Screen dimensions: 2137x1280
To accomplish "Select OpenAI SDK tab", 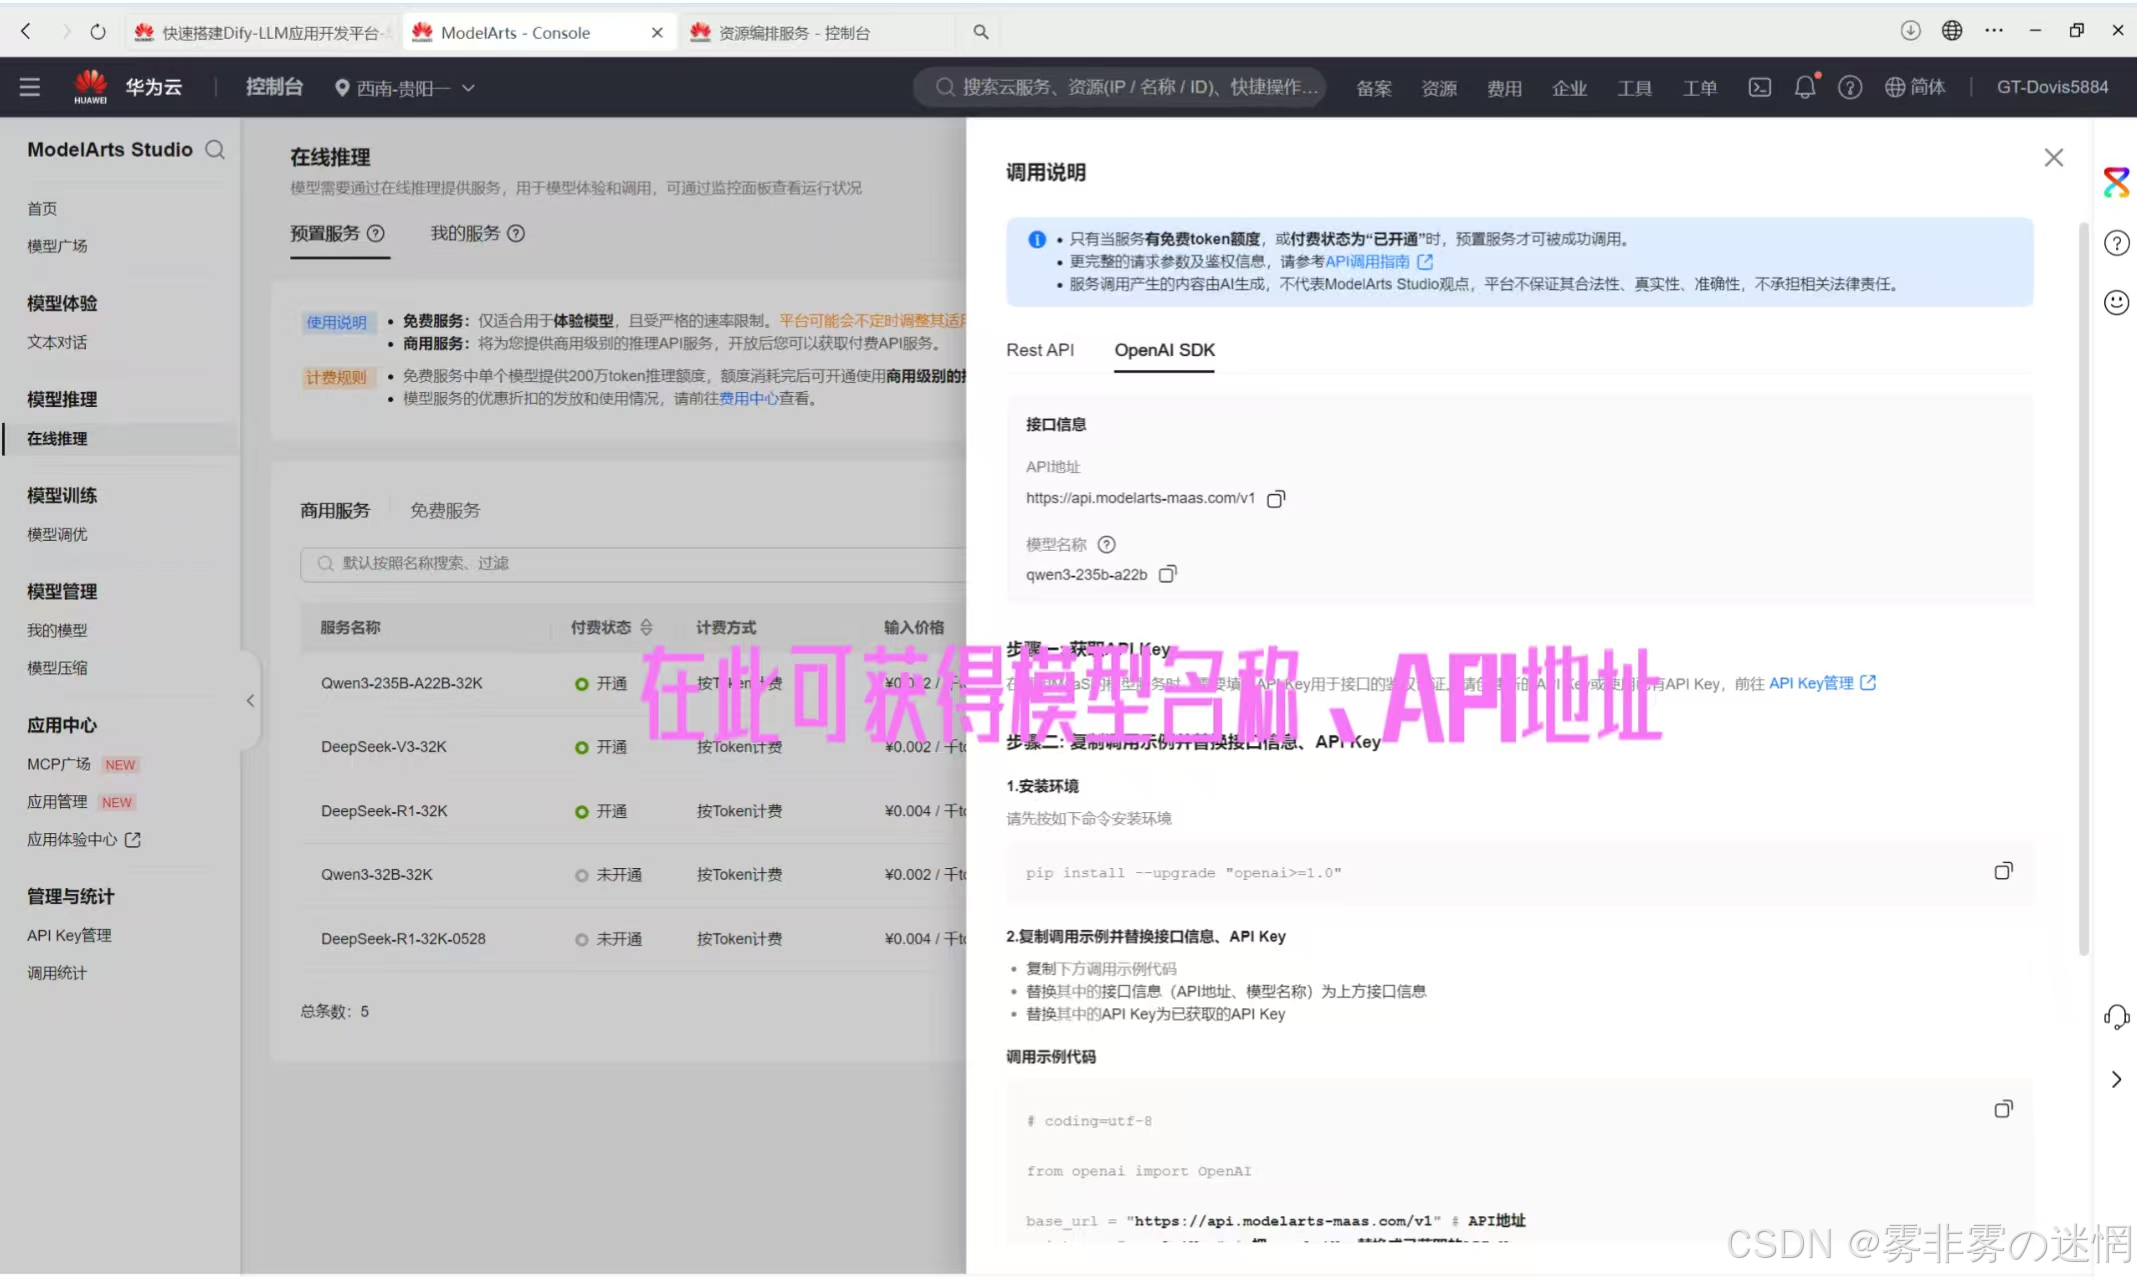I will pyautogui.click(x=1164, y=350).
